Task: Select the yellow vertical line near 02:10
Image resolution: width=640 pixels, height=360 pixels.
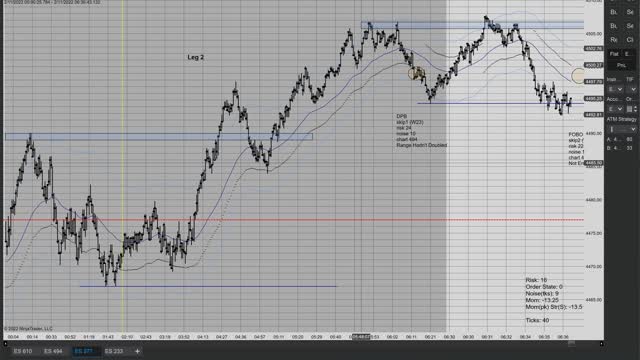Action: click(122, 165)
